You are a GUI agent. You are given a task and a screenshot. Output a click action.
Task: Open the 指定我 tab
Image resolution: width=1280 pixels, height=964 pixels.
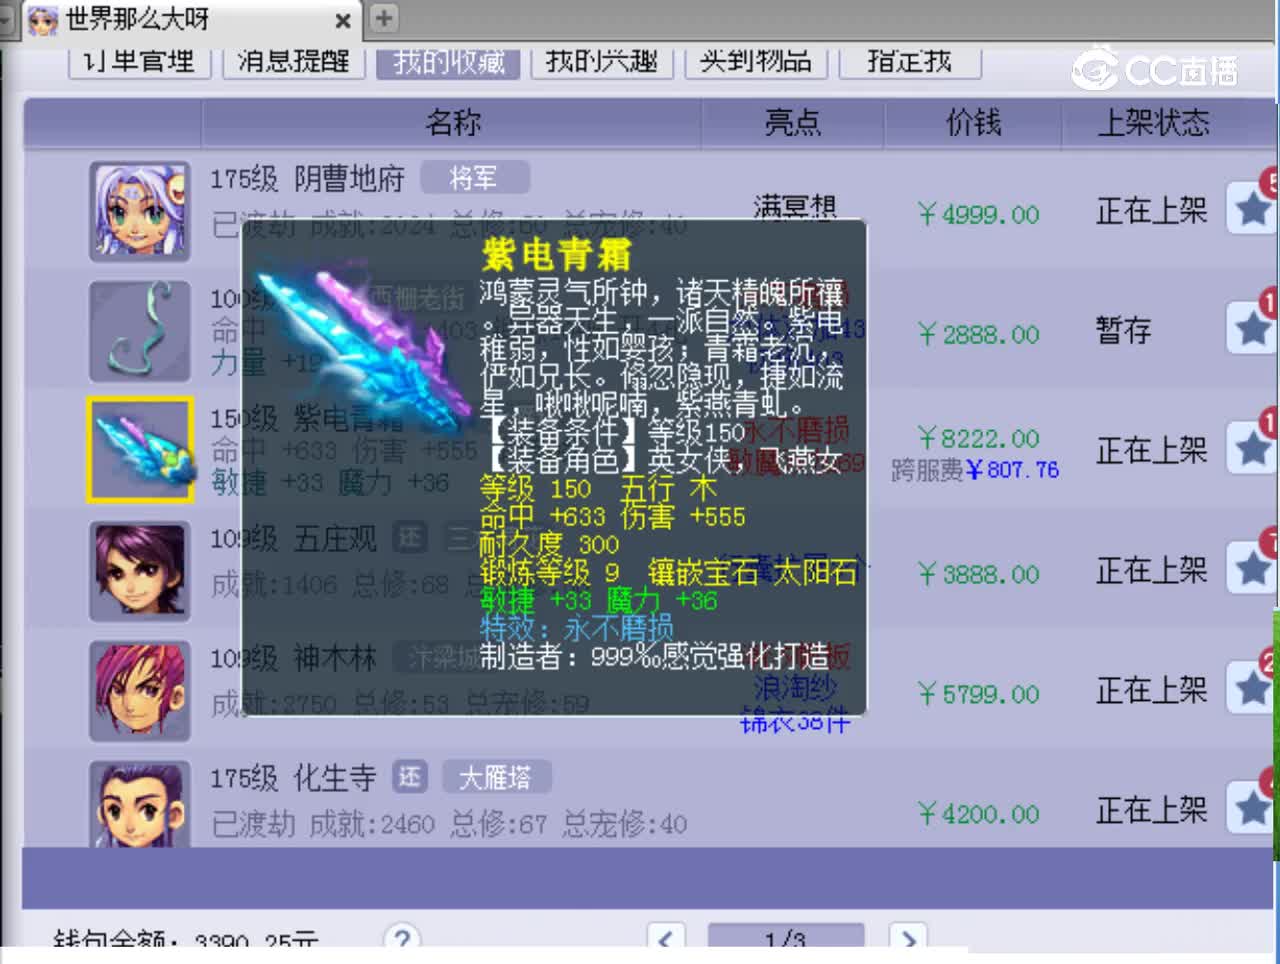click(x=910, y=62)
